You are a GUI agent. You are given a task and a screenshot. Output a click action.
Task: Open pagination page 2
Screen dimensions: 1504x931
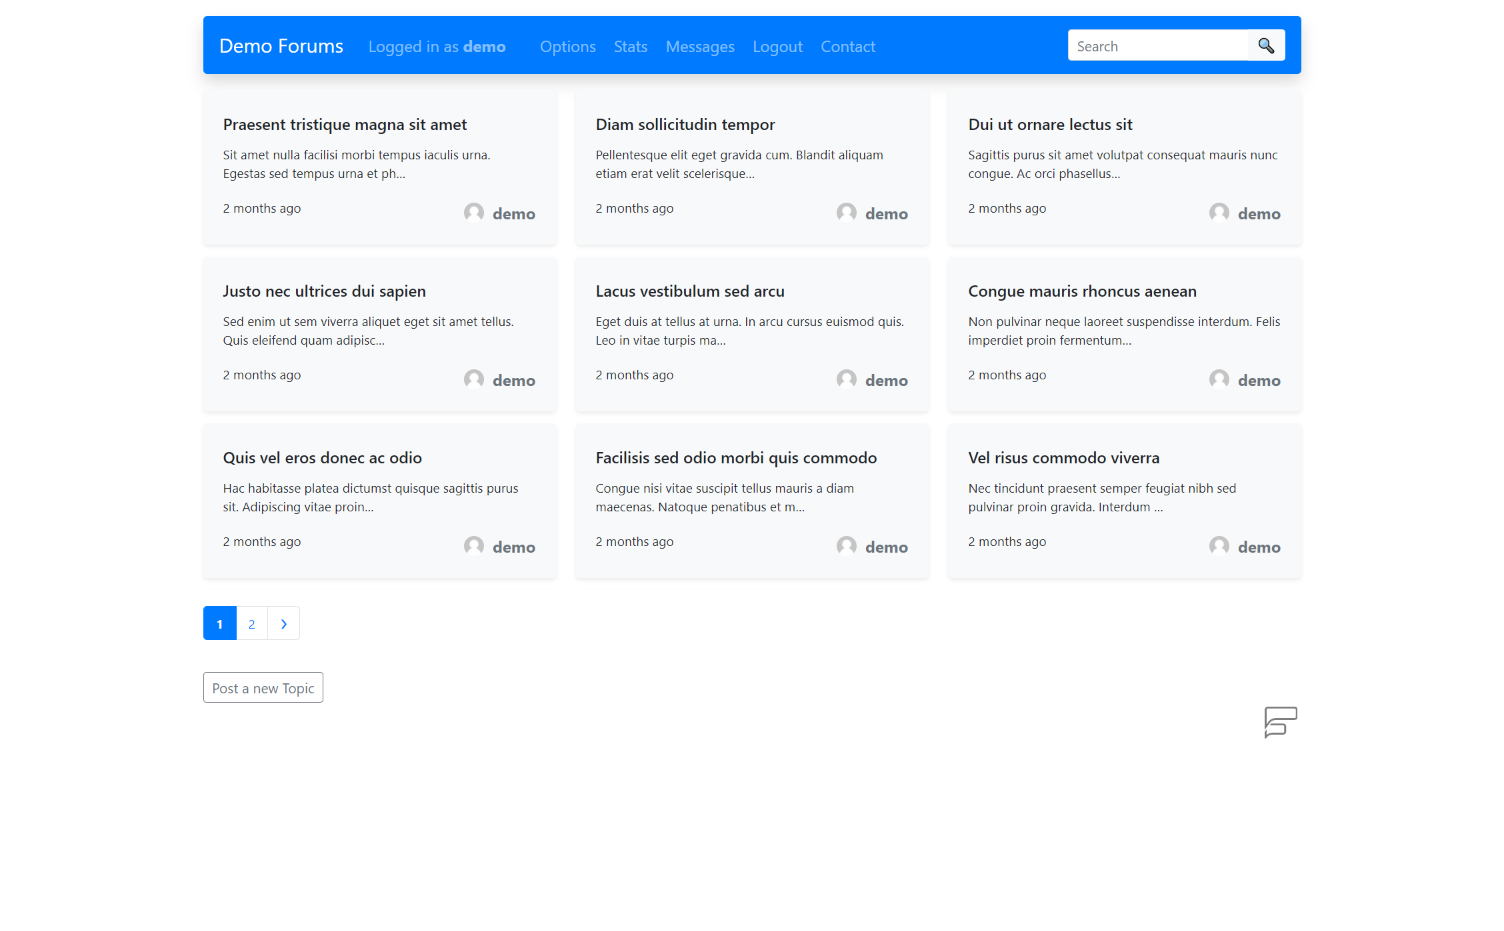[252, 624]
